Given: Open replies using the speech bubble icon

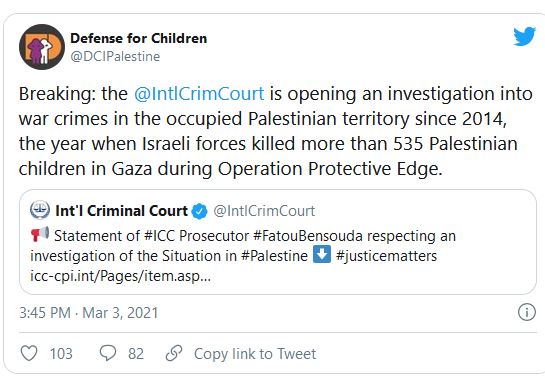Looking at the screenshot, I should [108, 353].
